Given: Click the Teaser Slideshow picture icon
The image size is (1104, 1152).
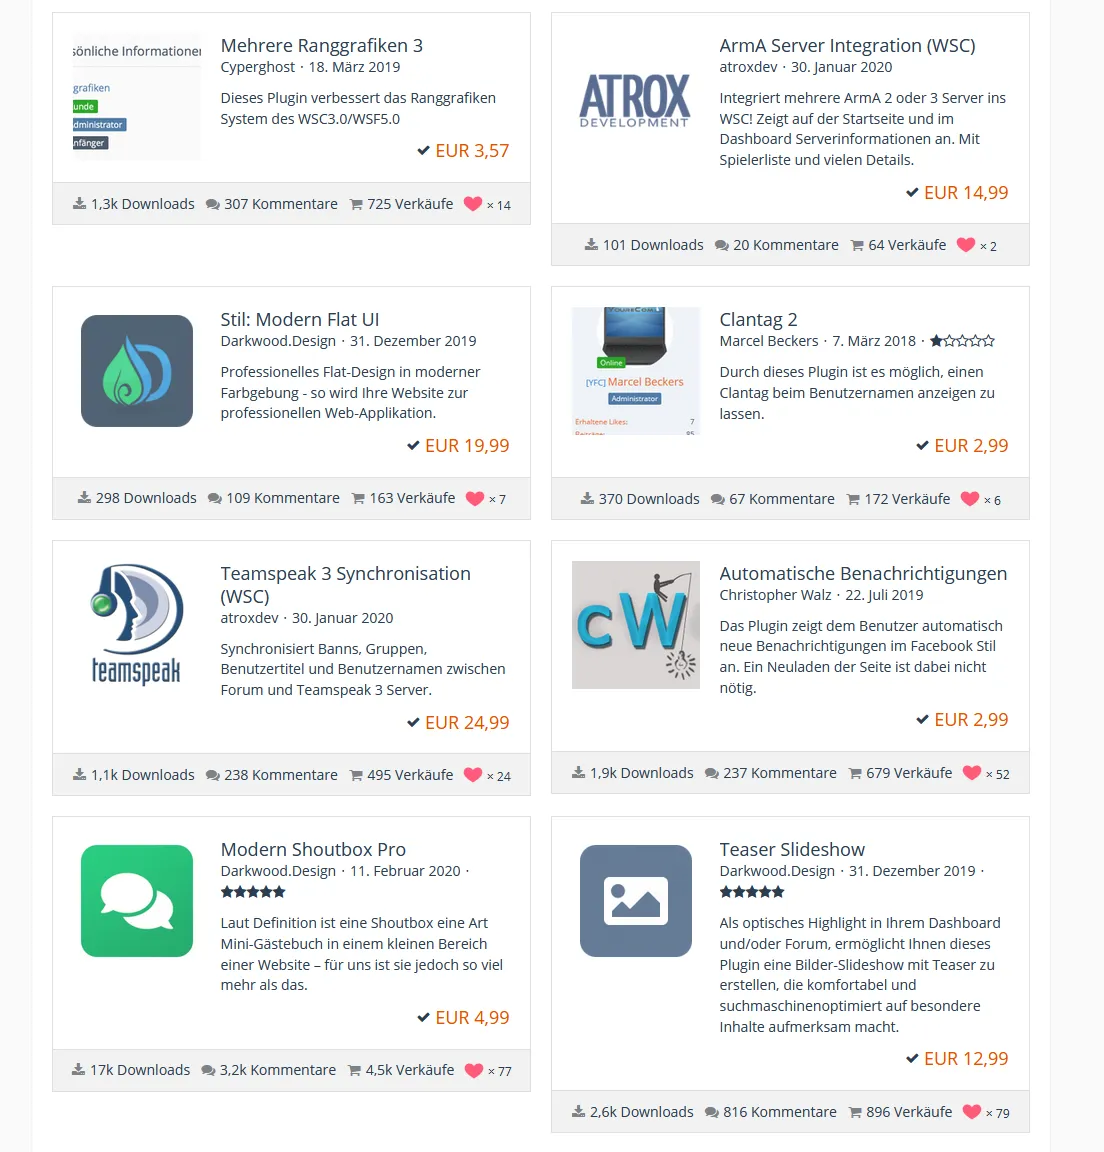Looking at the screenshot, I should [635, 901].
